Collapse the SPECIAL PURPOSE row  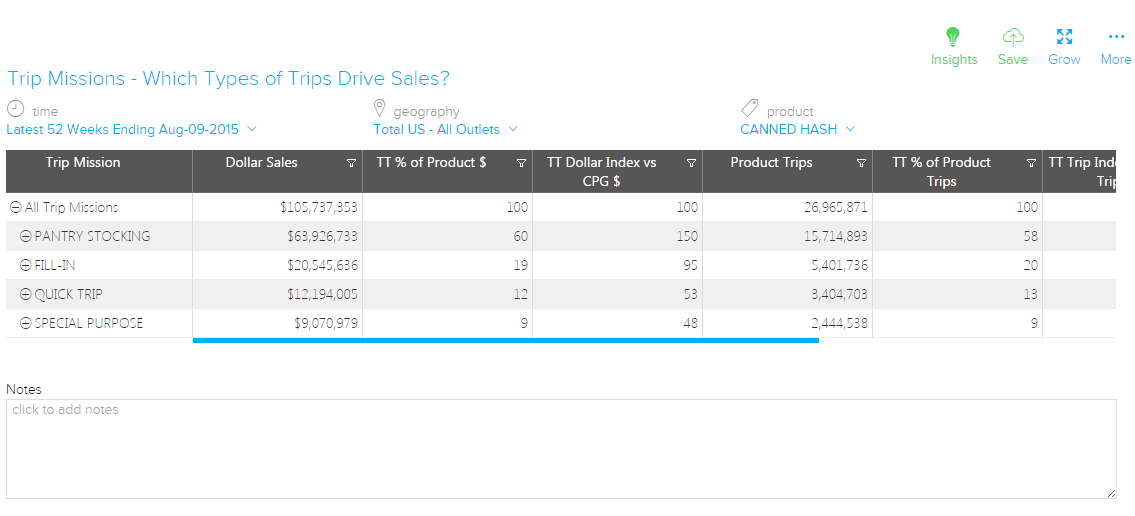click(26, 324)
